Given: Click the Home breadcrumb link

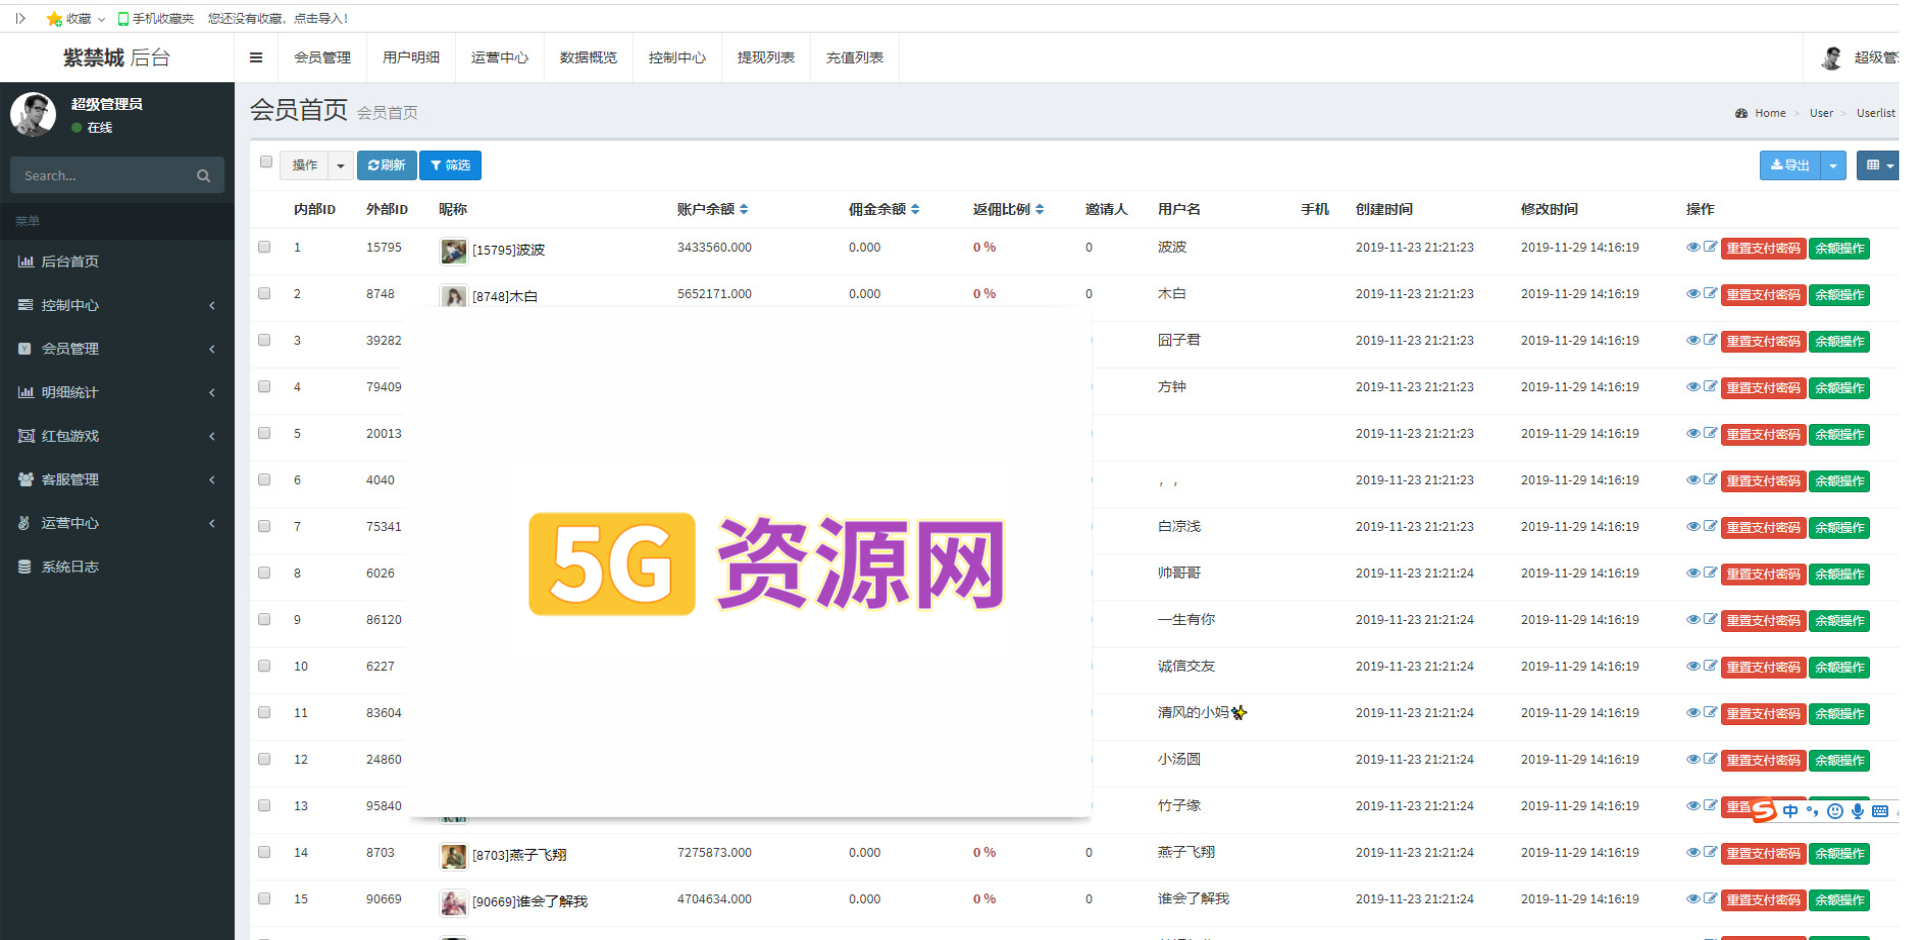Looking at the screenshot, I should pos(1769,113).
